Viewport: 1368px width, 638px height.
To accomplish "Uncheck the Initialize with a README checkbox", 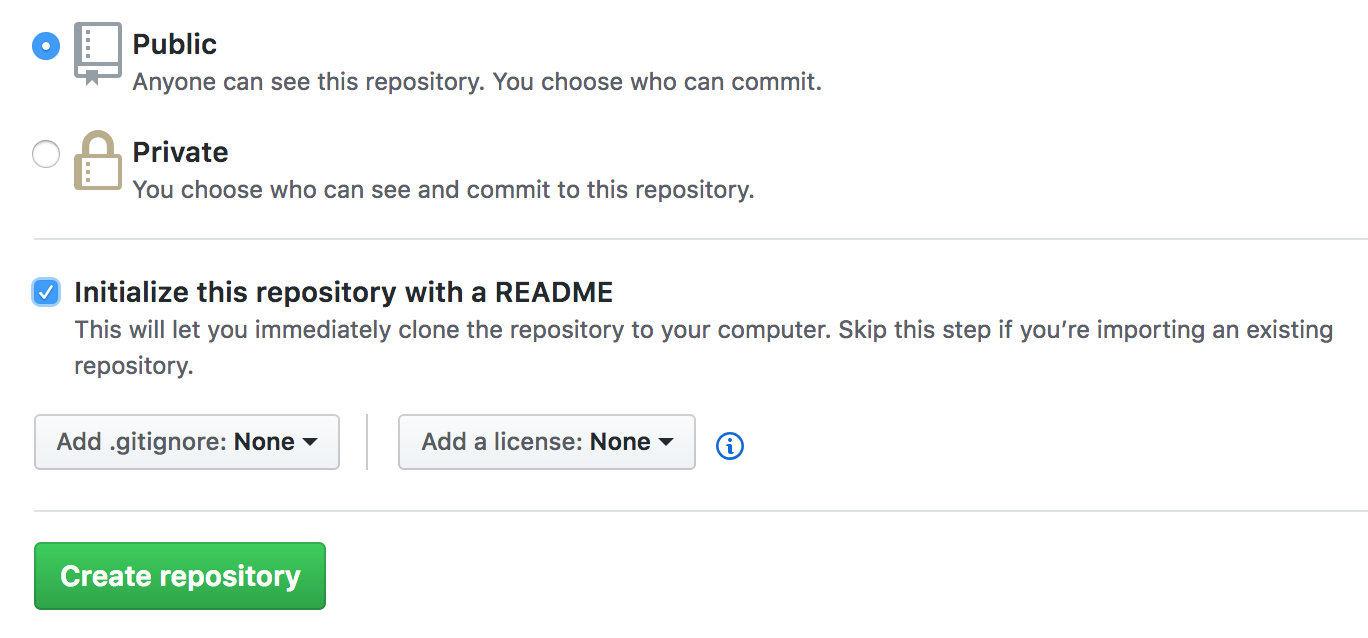I will (46, 292).
